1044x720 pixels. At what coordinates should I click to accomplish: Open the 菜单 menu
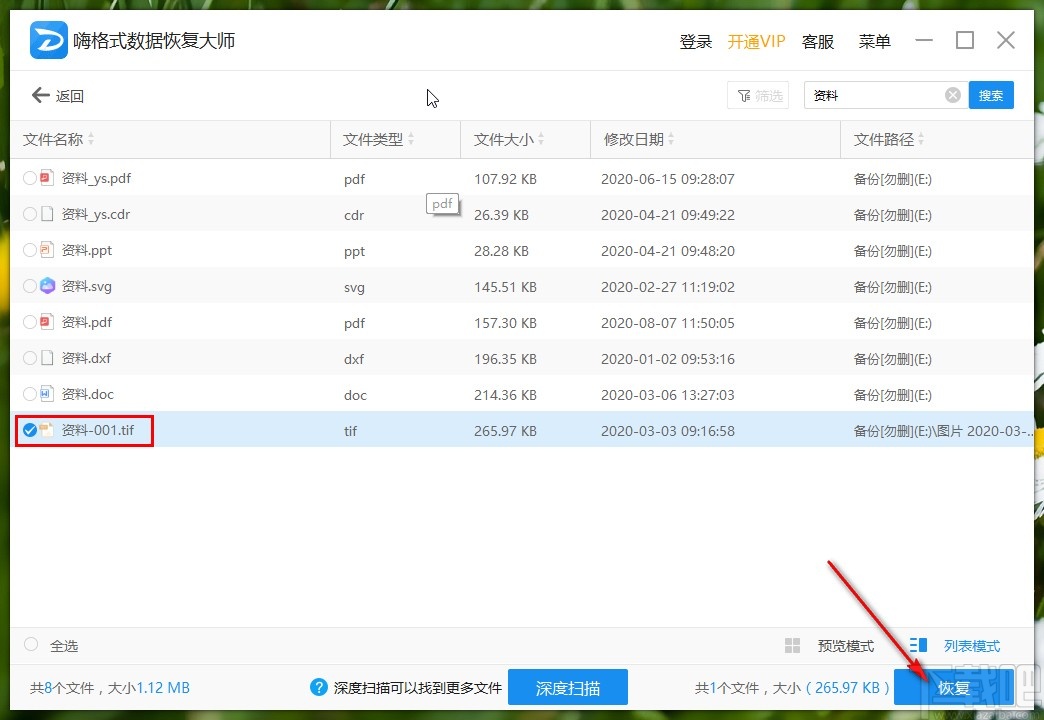click(874, 42)
